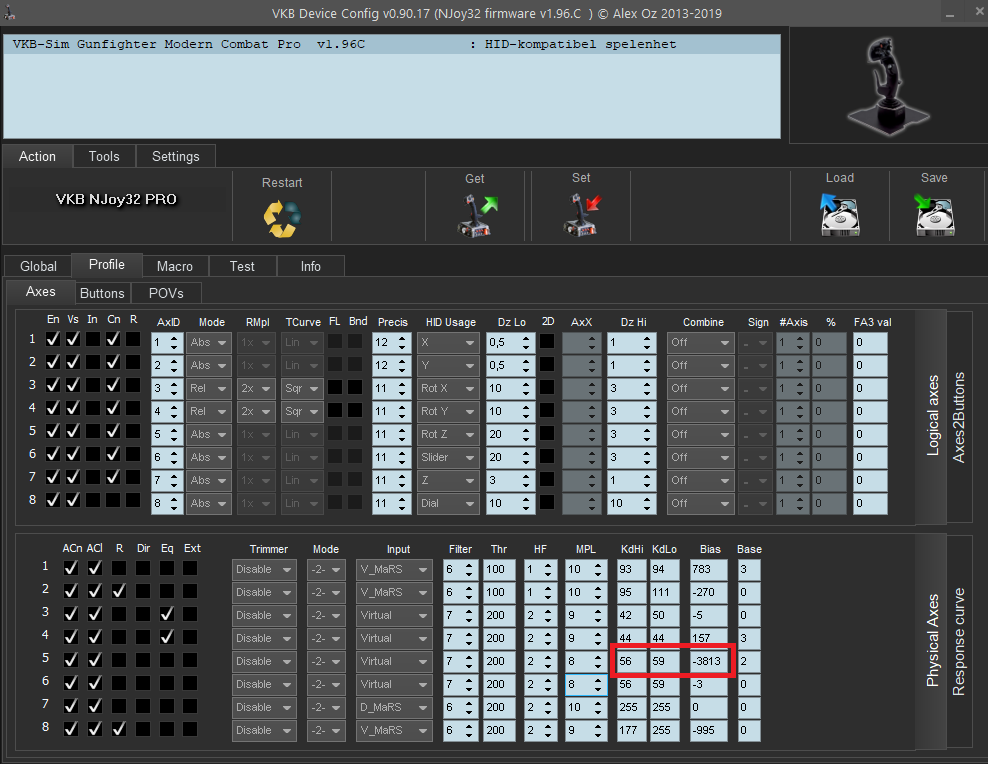This screenshot has width=988, height=764.
Task: Toggle Vs checkbox for logical axis 2
Action: tap(73, 362)
